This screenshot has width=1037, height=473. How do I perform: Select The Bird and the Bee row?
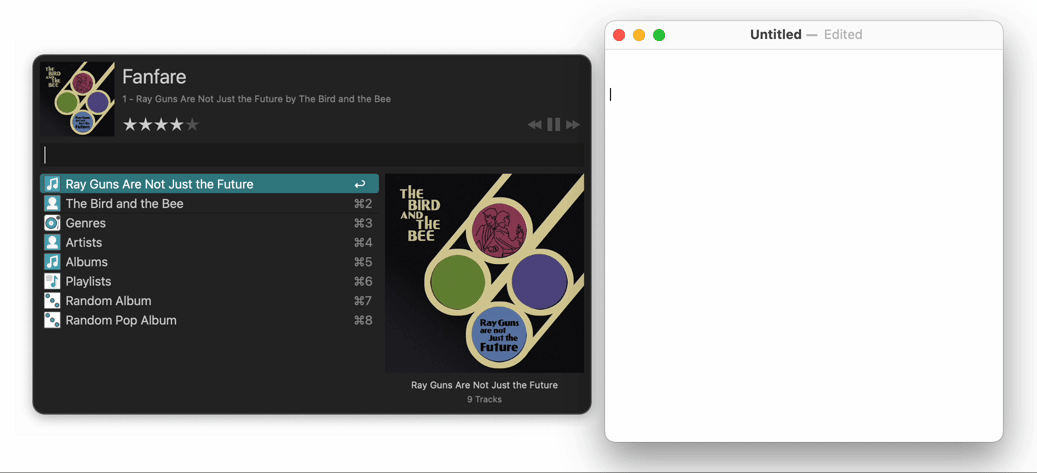pyautogui.click(x=210, y=203)
